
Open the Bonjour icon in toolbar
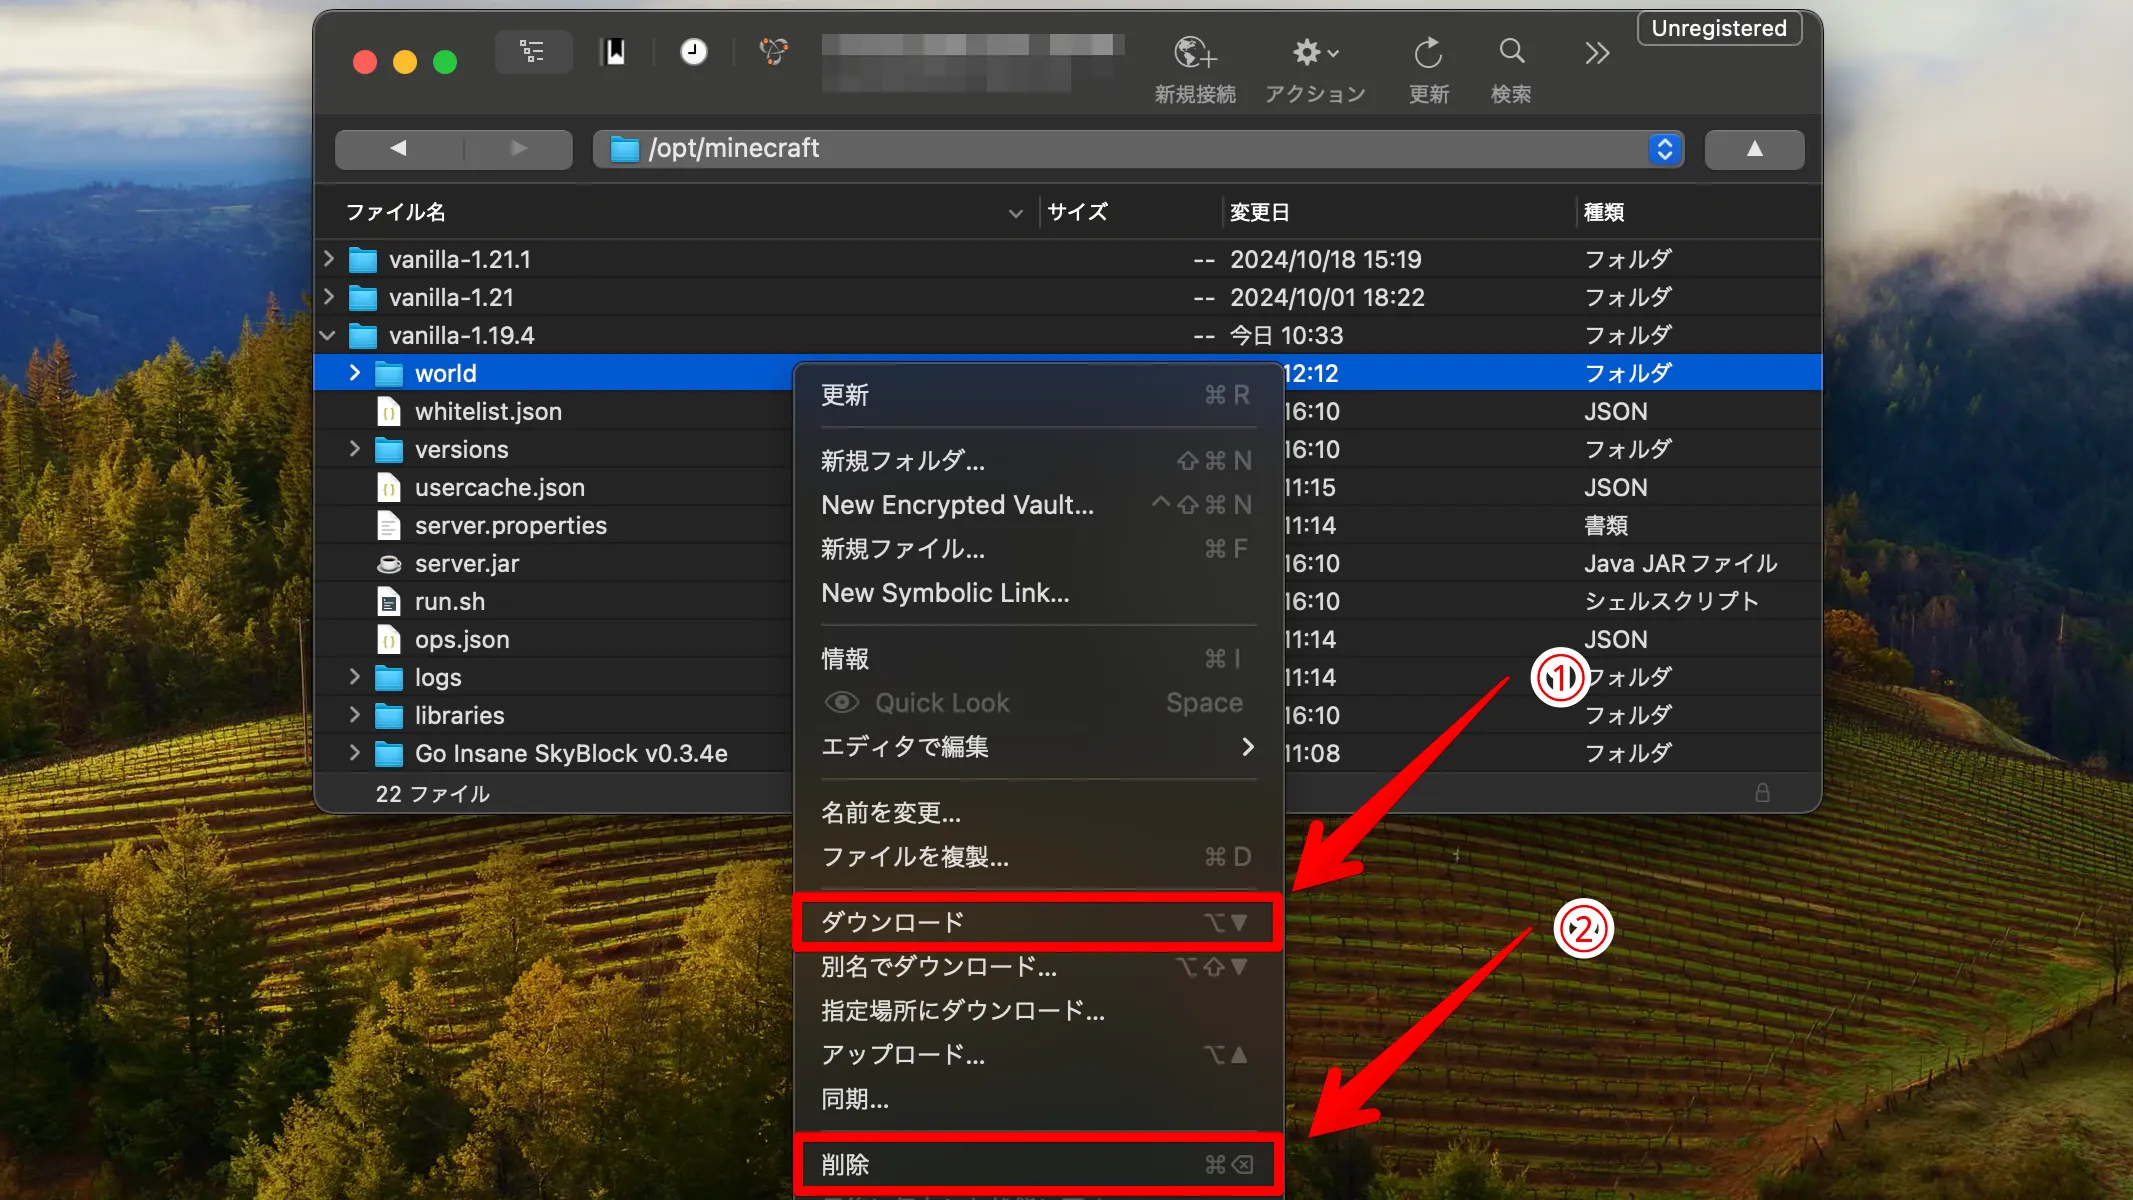(x=773, y=52)
